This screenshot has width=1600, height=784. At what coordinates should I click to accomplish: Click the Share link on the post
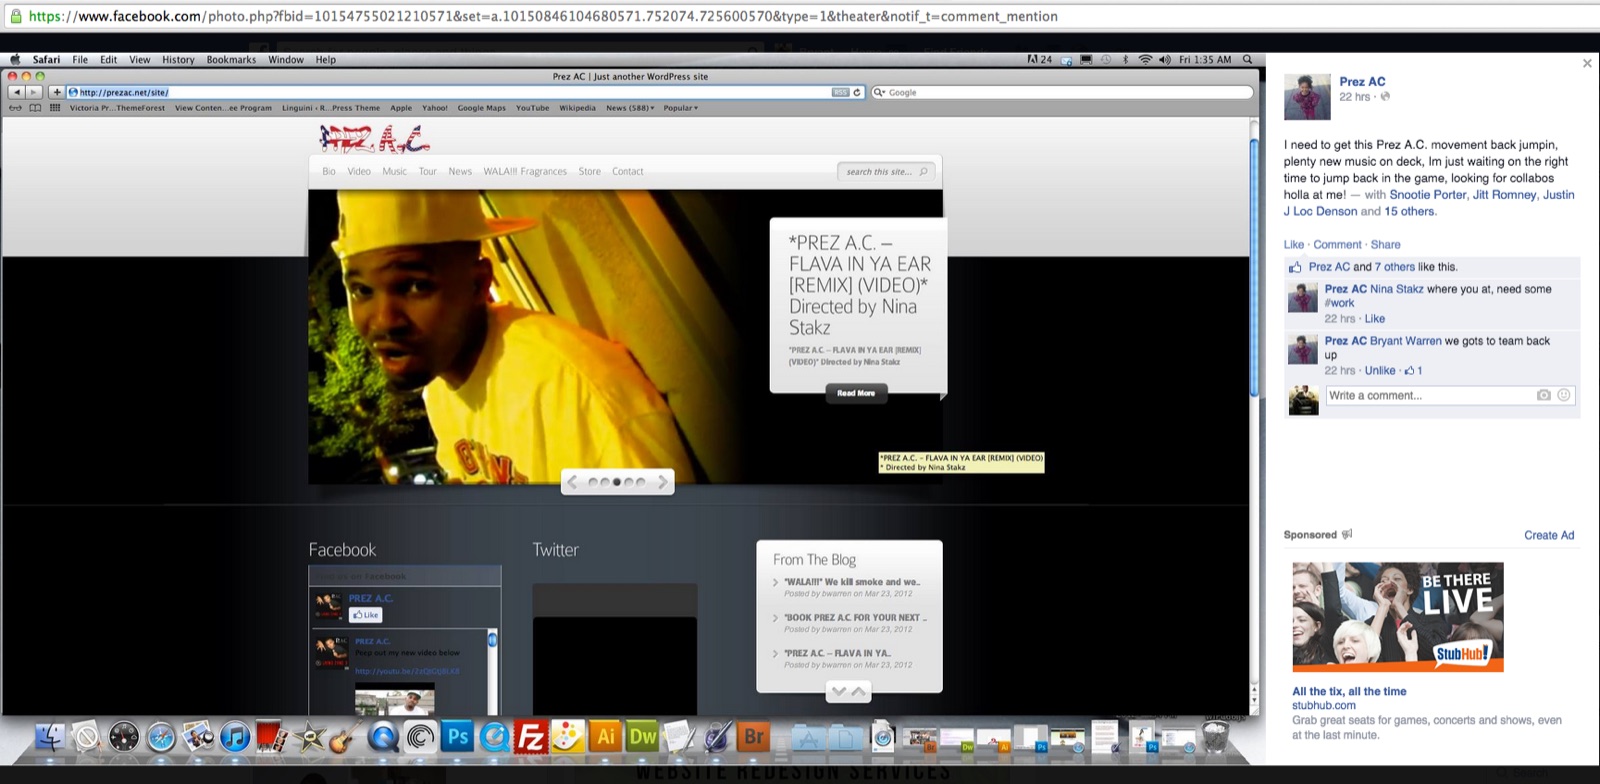1385,245
